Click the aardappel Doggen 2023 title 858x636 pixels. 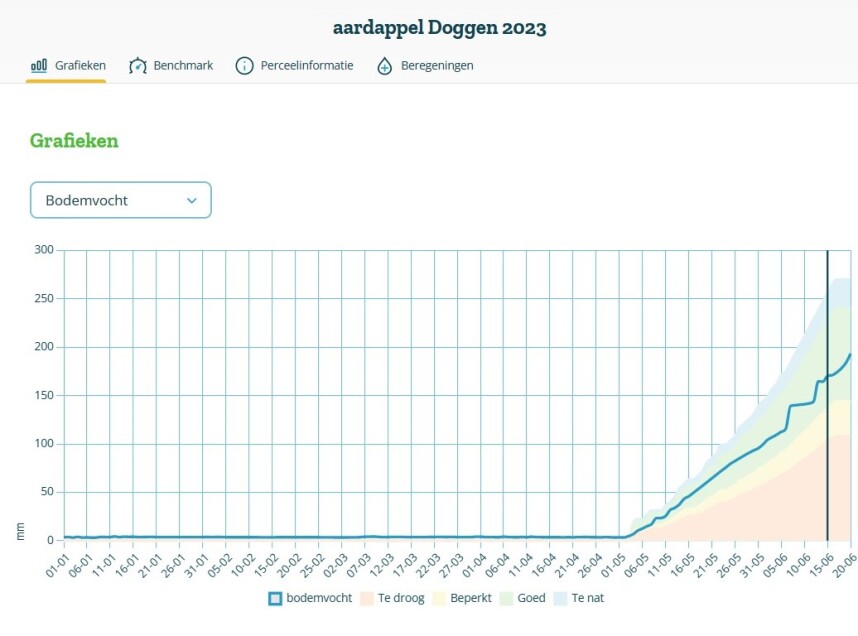click(x=440, y=28)
